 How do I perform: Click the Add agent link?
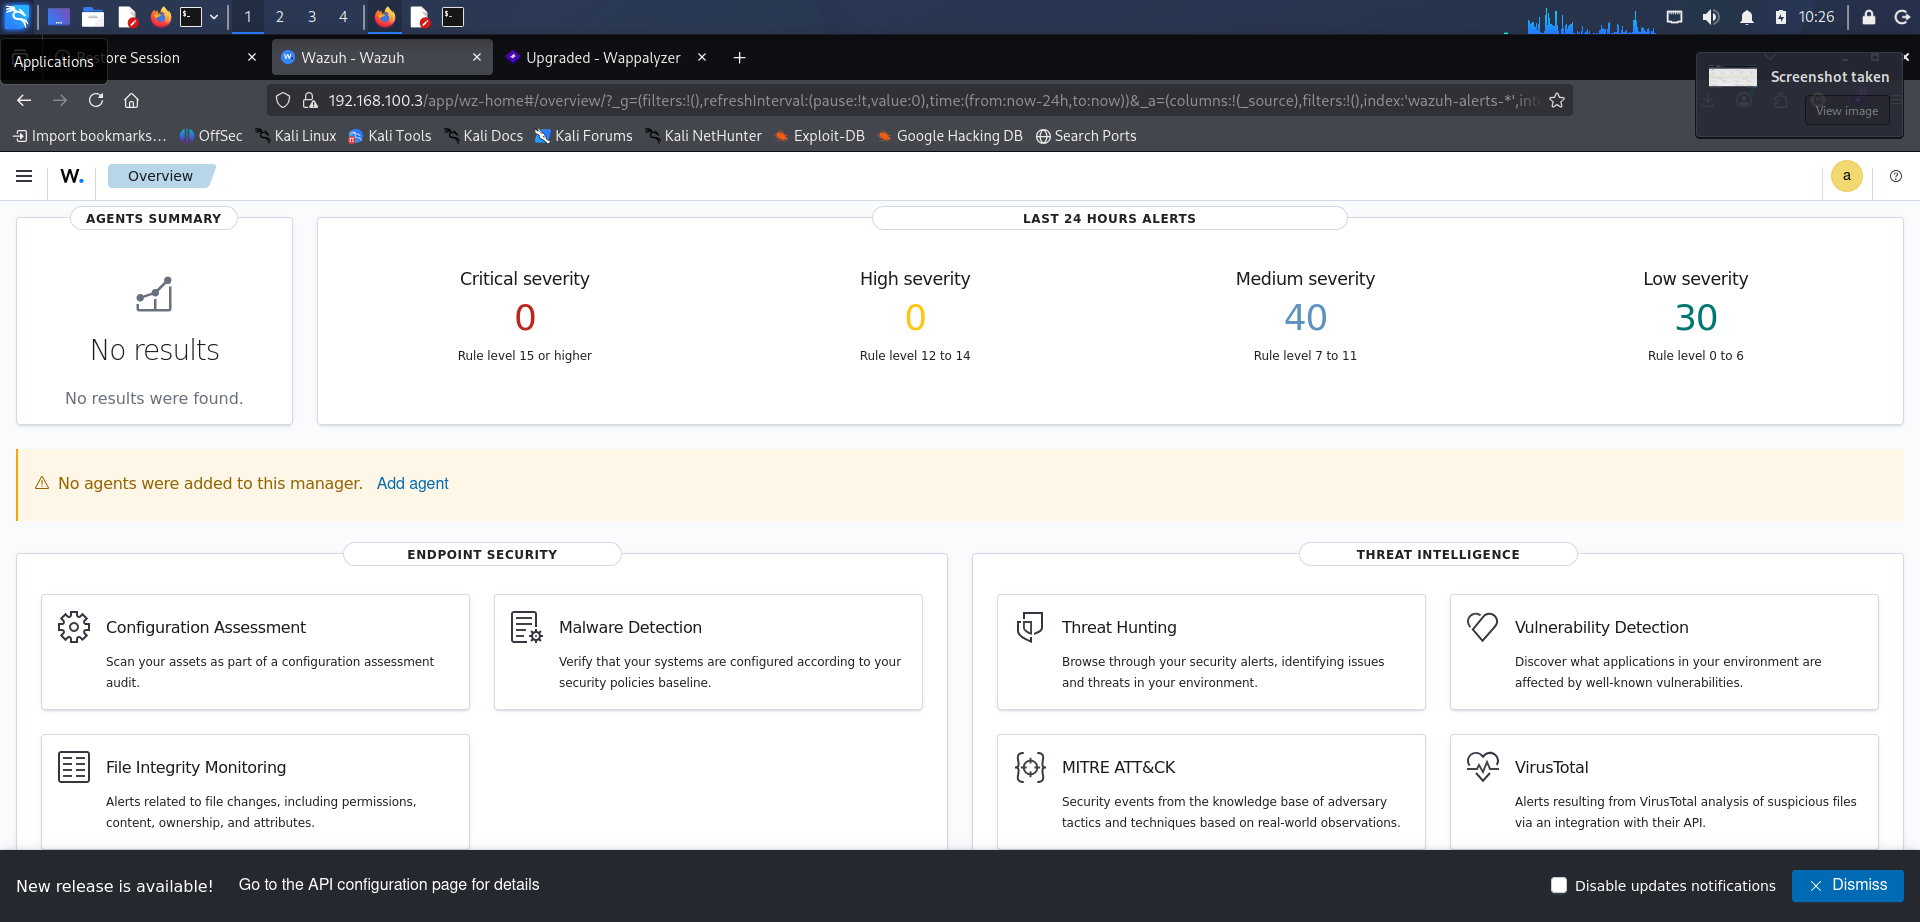[412, 483]
